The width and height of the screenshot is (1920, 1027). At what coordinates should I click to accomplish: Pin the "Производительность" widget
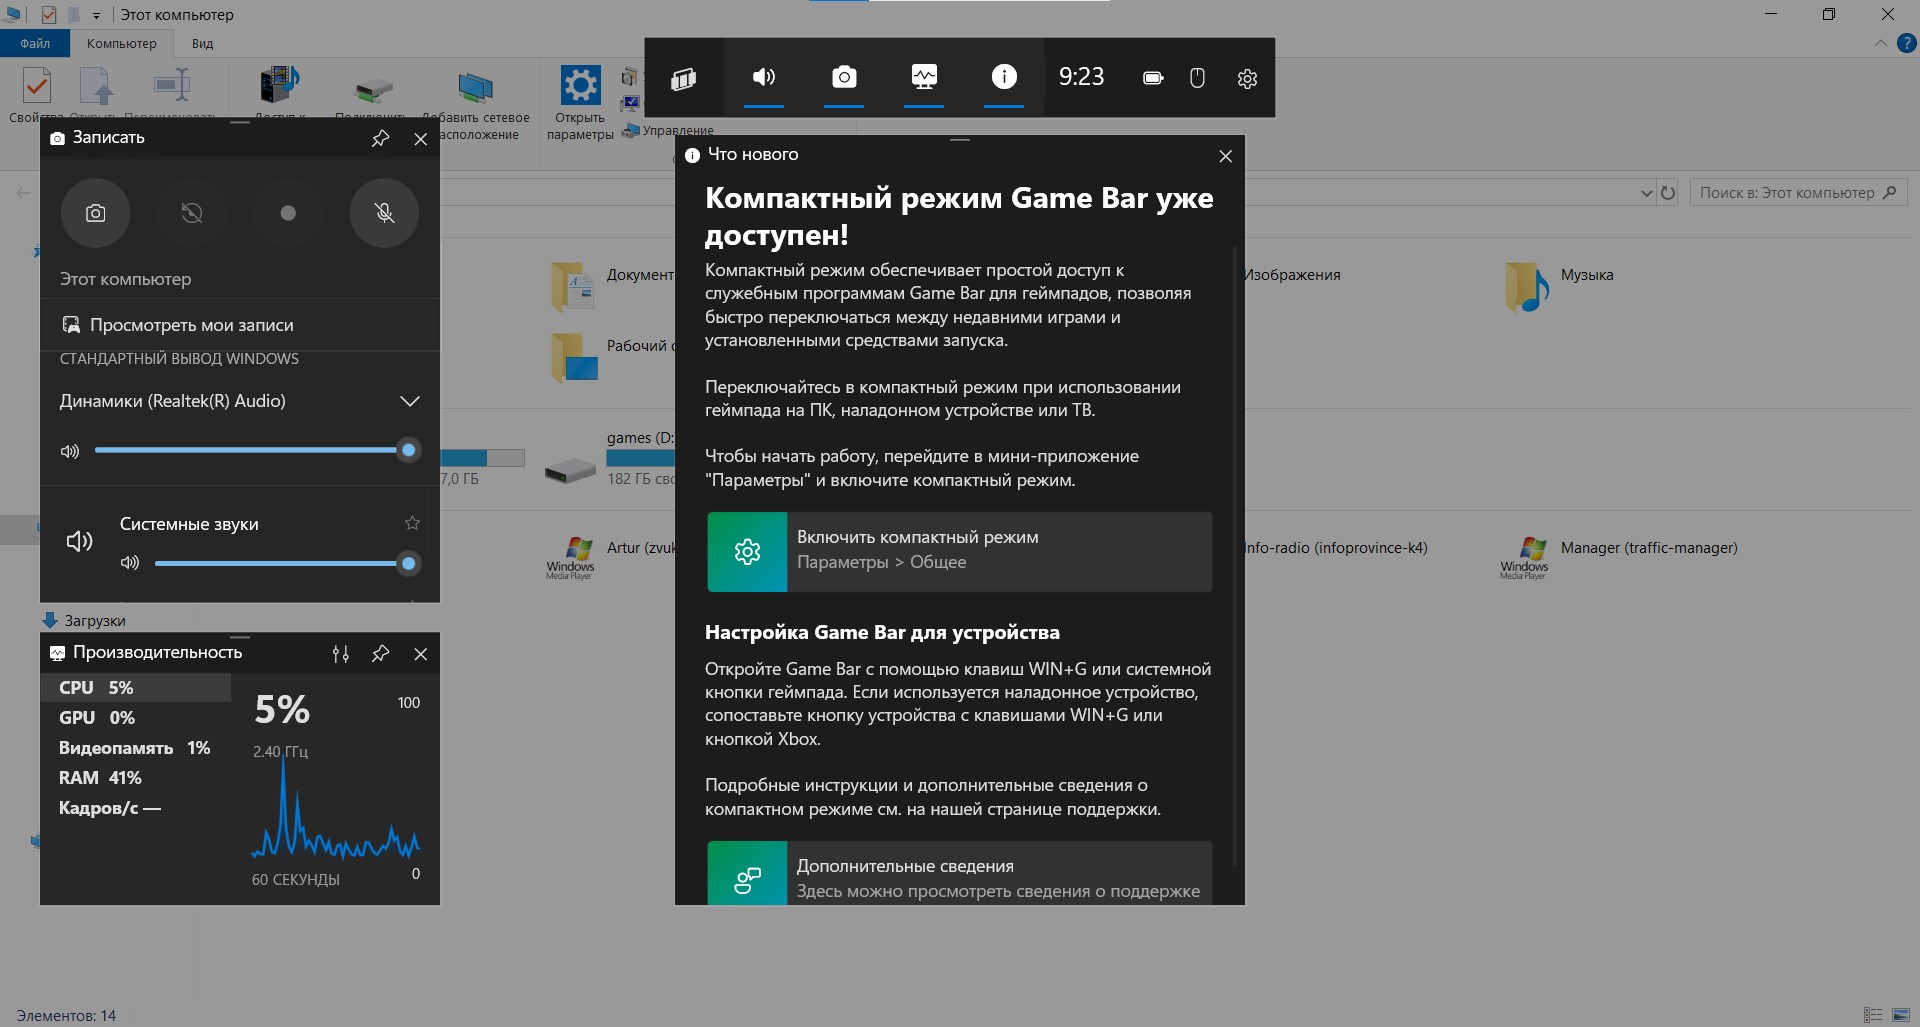coord(380,654)
